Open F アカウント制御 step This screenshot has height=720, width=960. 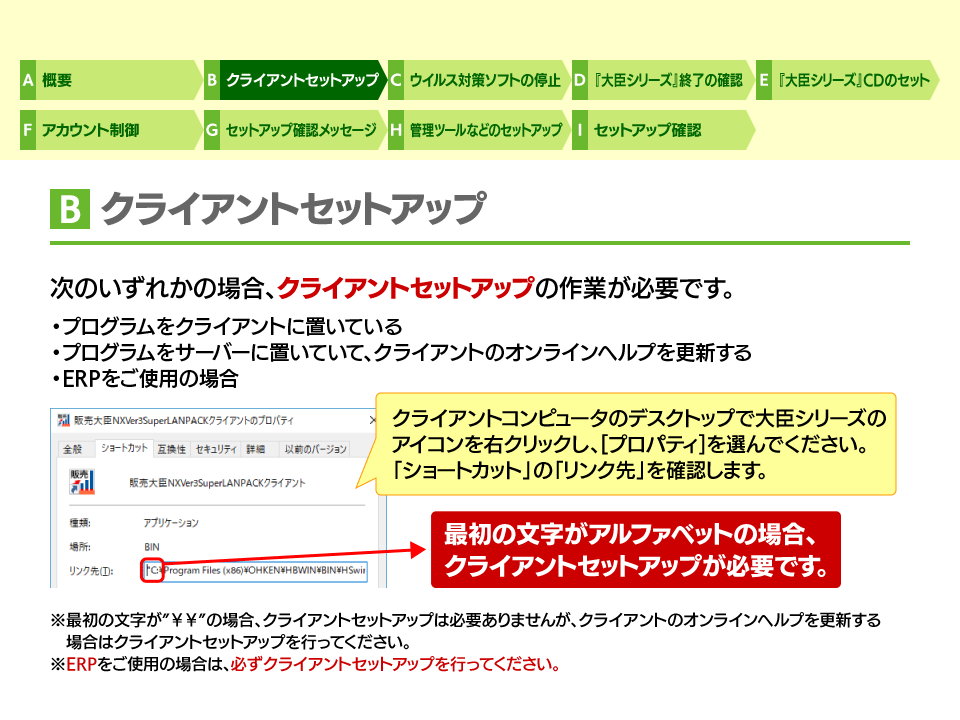click(111, 130)
